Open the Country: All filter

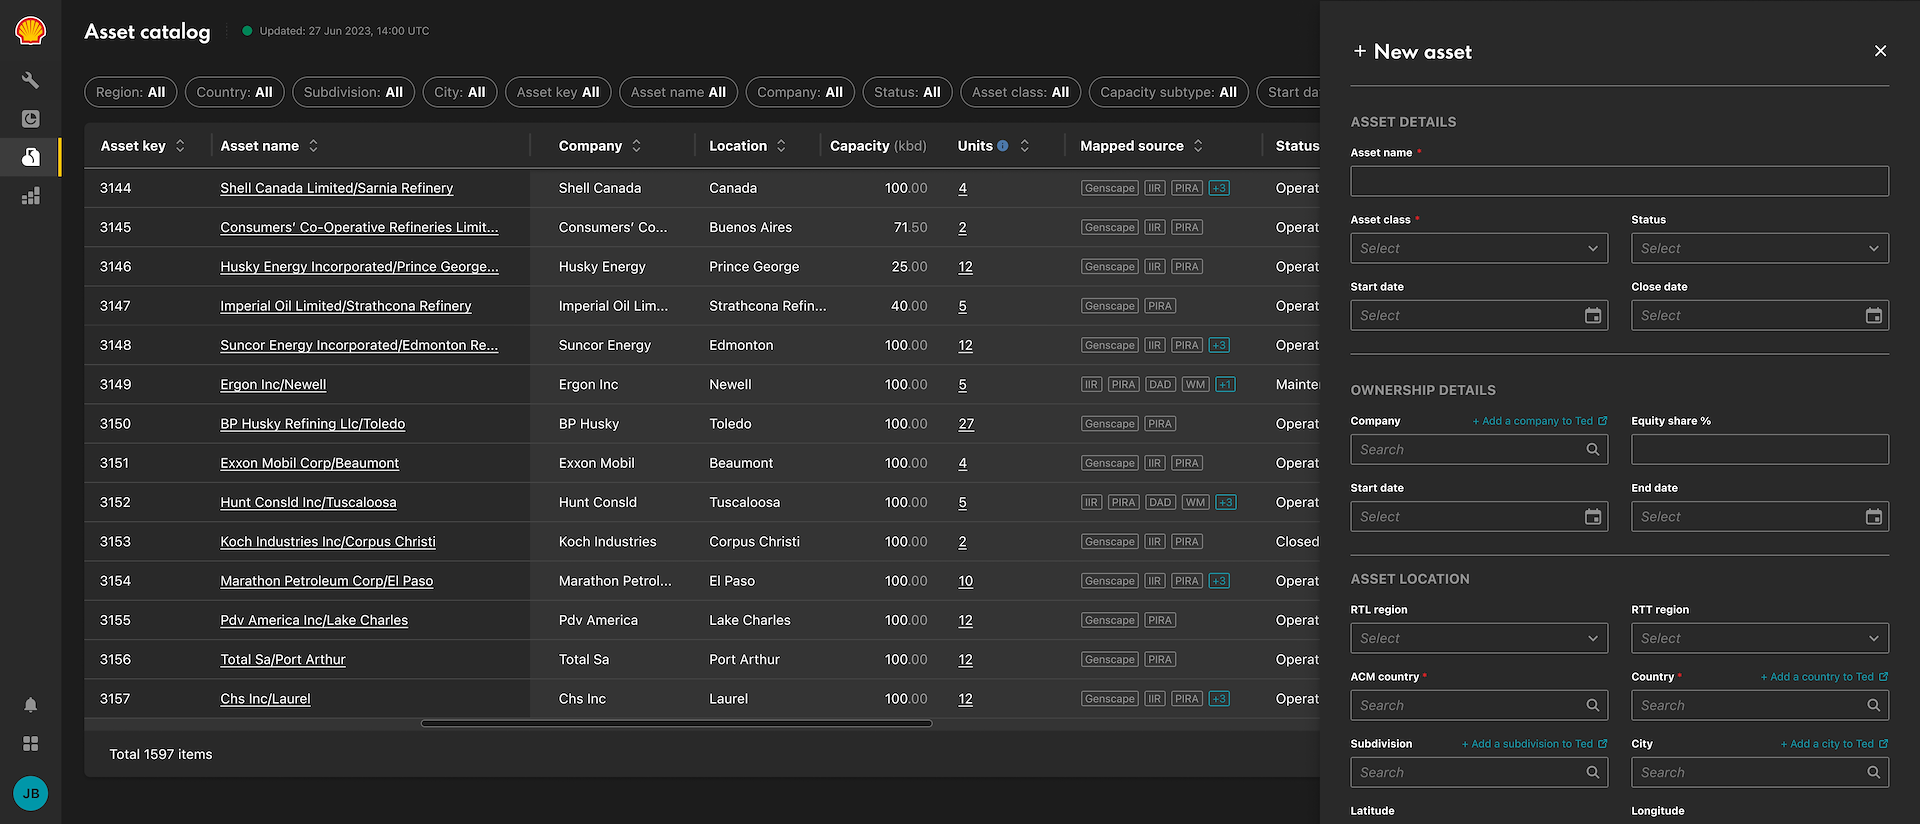(x=235, y=92)
